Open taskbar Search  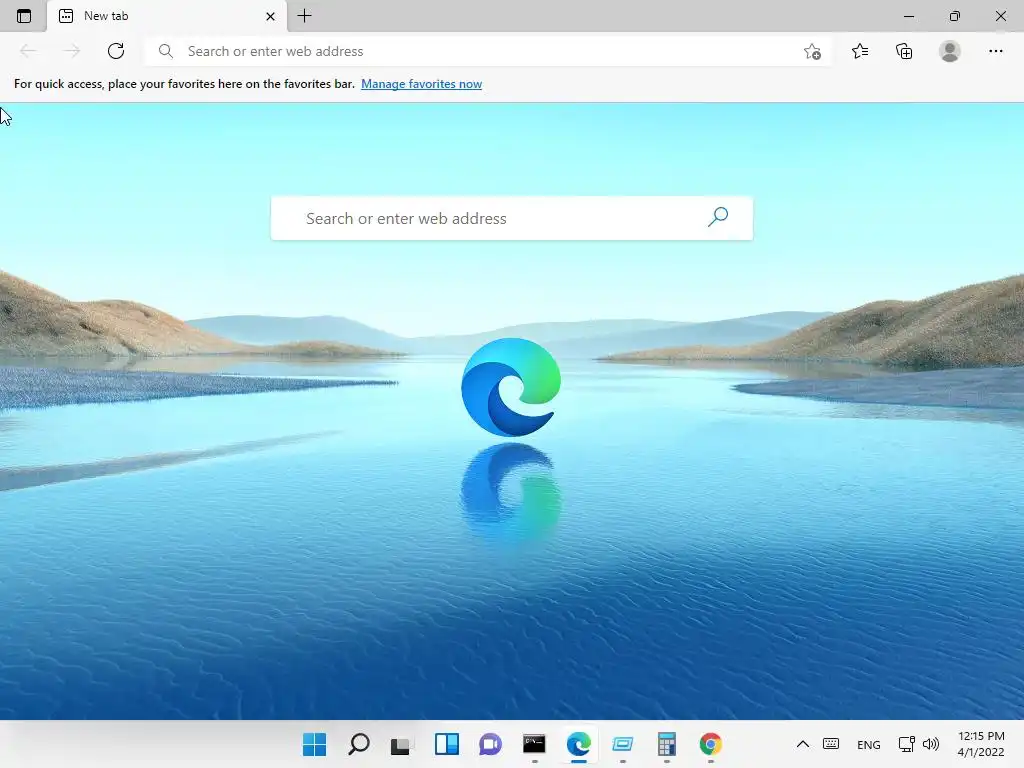pos(359,744)
